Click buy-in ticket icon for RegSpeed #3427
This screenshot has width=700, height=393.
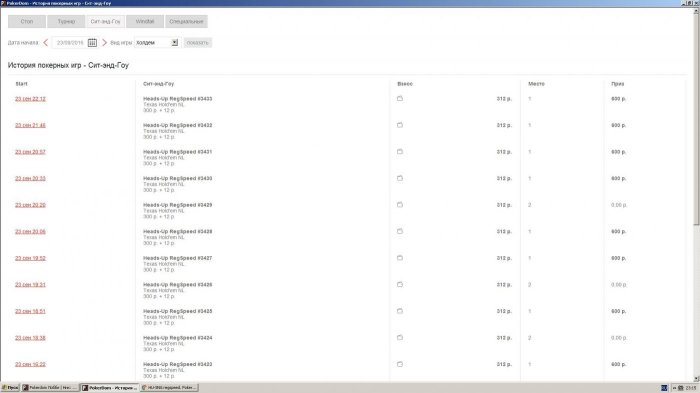(x=400, y=258)
